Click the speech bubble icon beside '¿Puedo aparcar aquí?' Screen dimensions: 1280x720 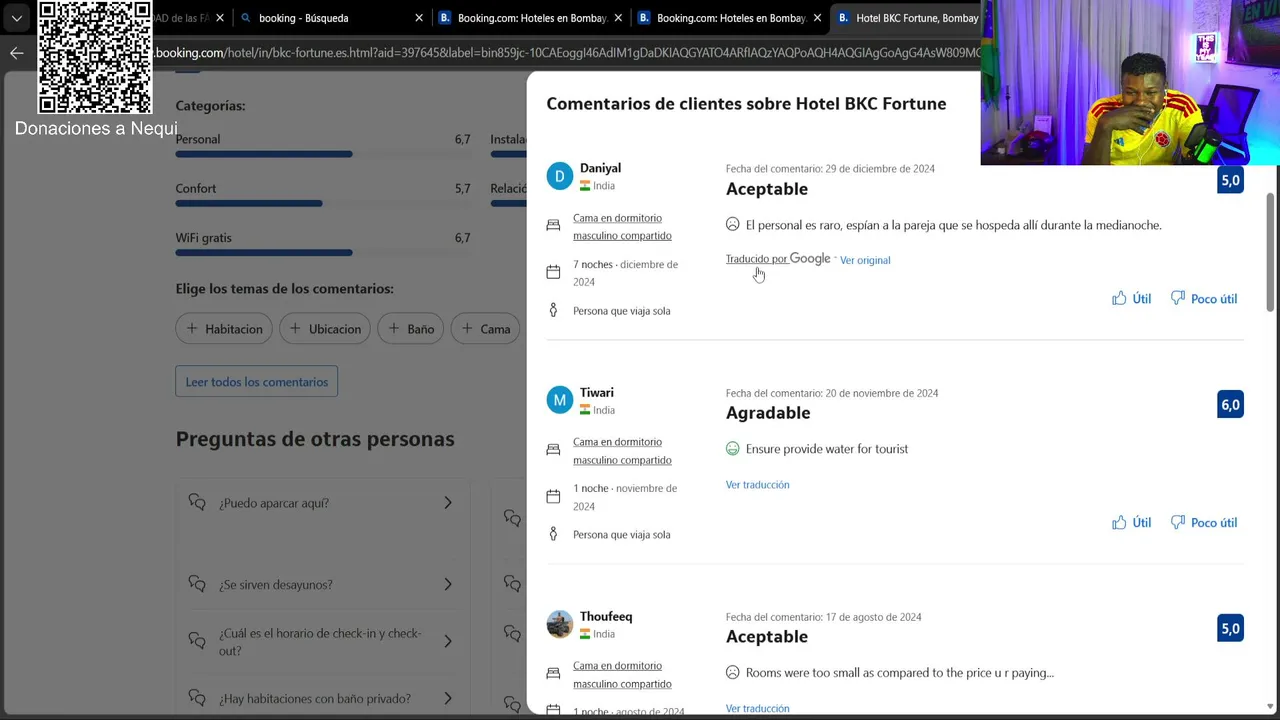click(197, 503)
